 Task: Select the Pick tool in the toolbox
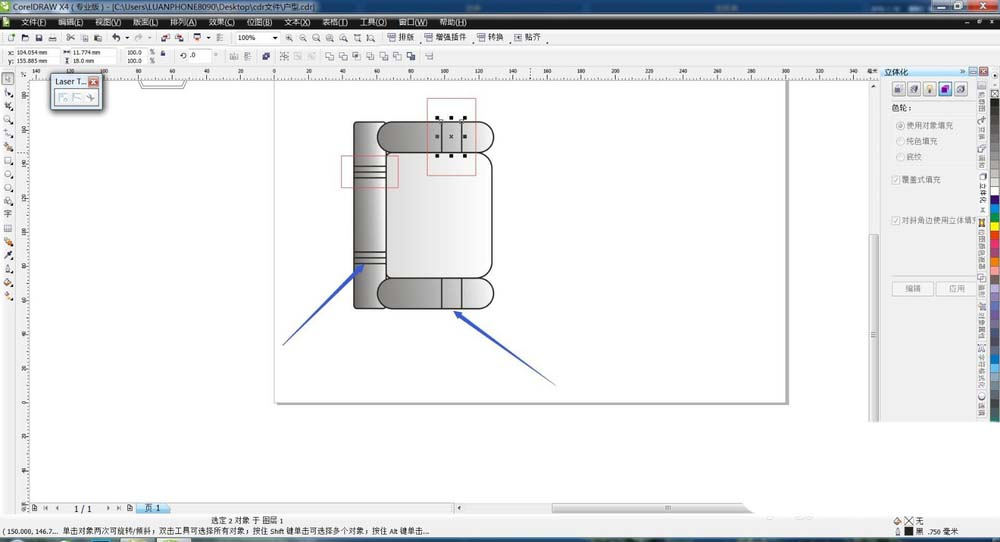click(8, 78)
